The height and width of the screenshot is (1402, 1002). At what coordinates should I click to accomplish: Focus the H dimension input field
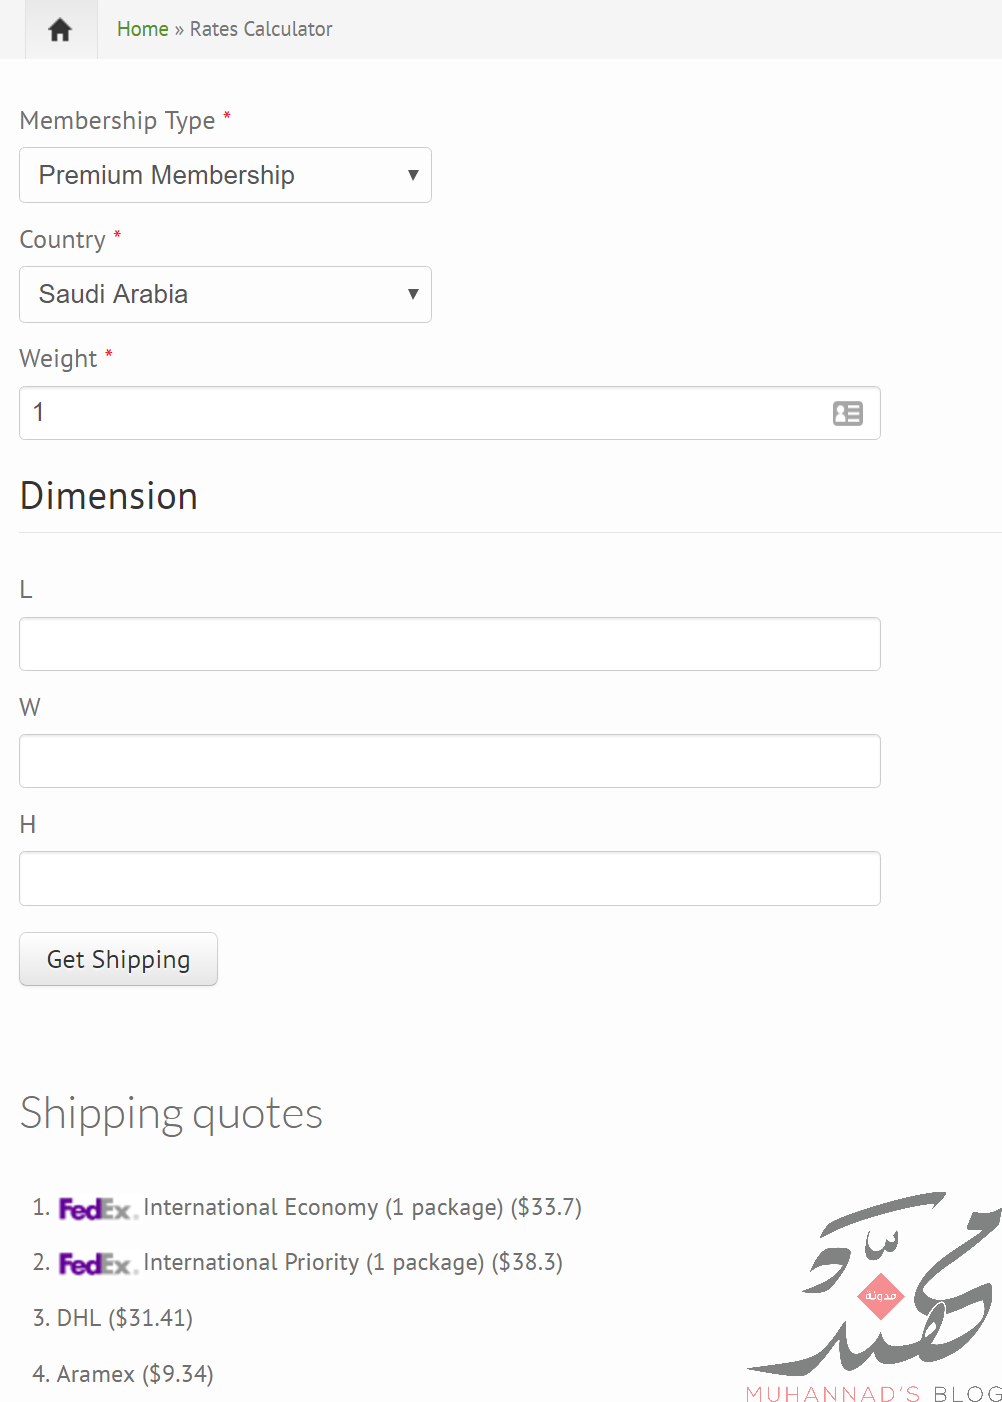pyautogui.click(x=449, y=878)
